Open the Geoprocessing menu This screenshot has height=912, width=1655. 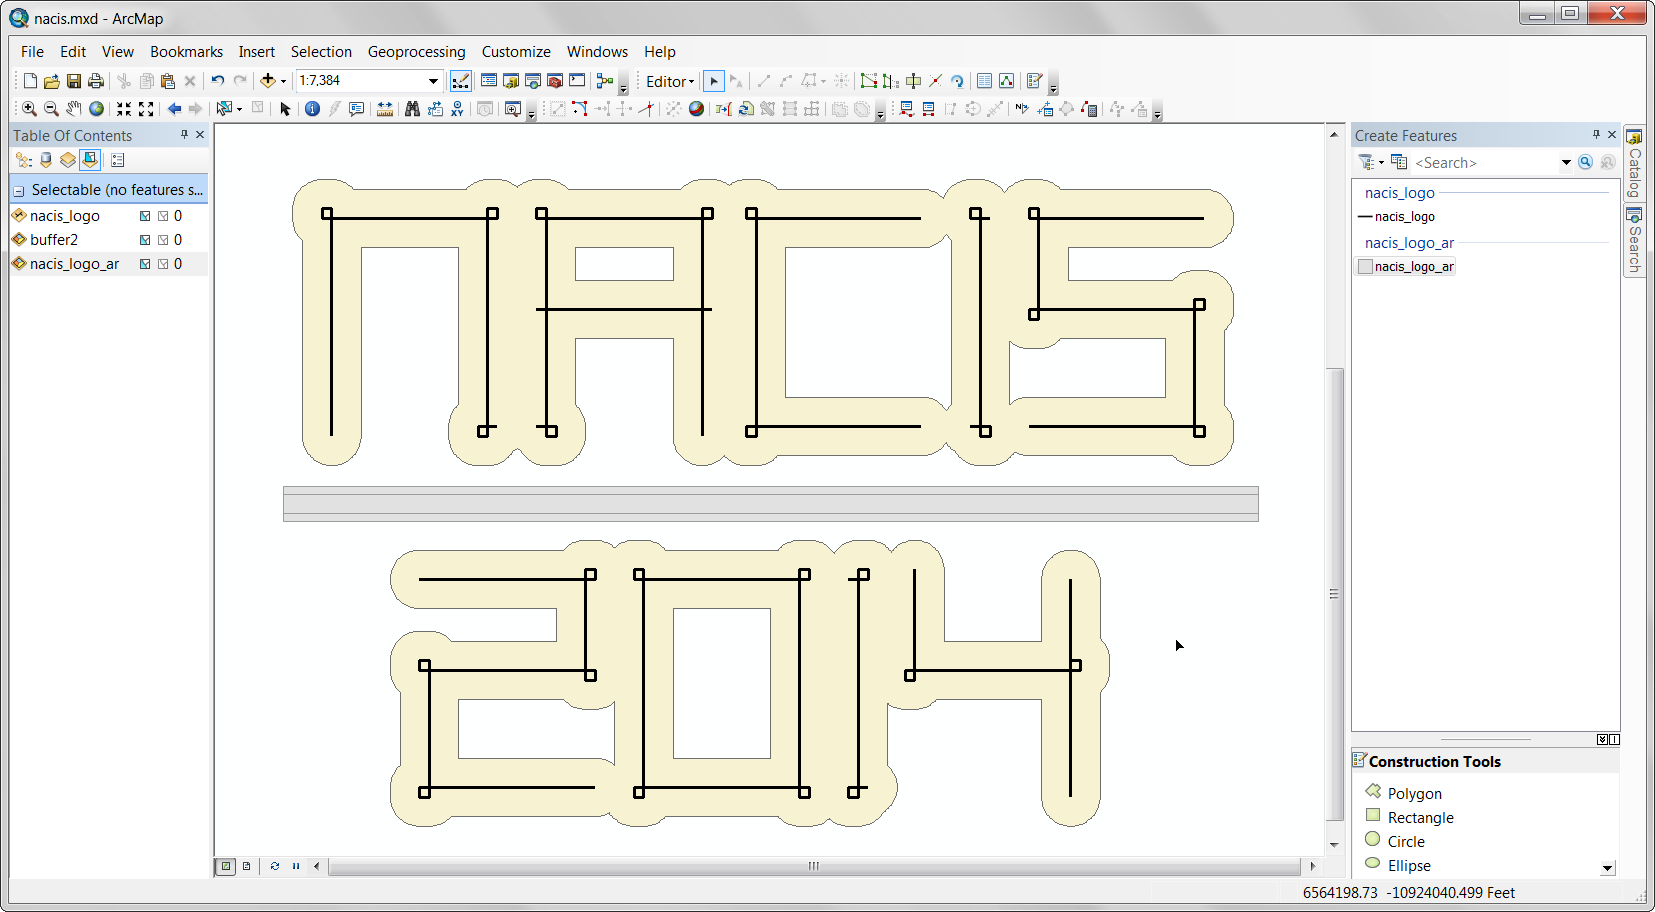click(416, 52)
